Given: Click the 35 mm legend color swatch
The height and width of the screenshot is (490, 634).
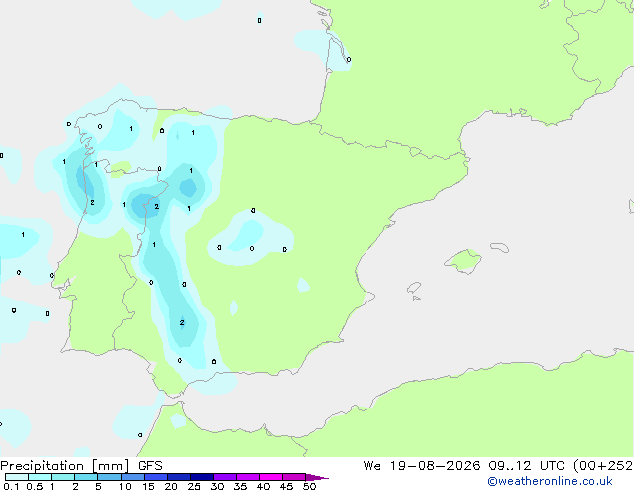Looking at the screenshot, I should tap(247, 477).
